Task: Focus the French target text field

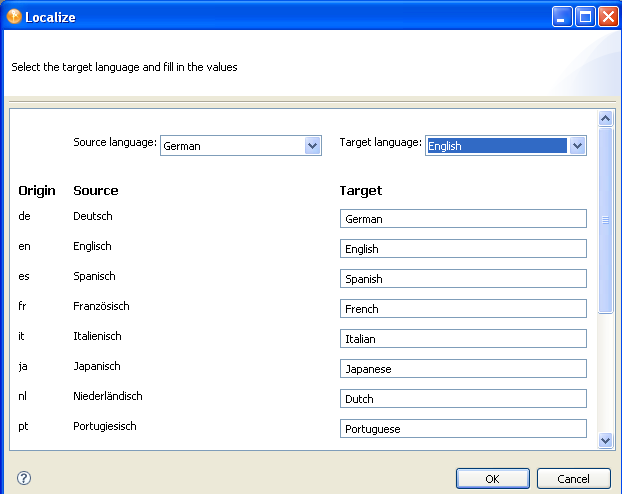Action: click(x=463, y=309)
